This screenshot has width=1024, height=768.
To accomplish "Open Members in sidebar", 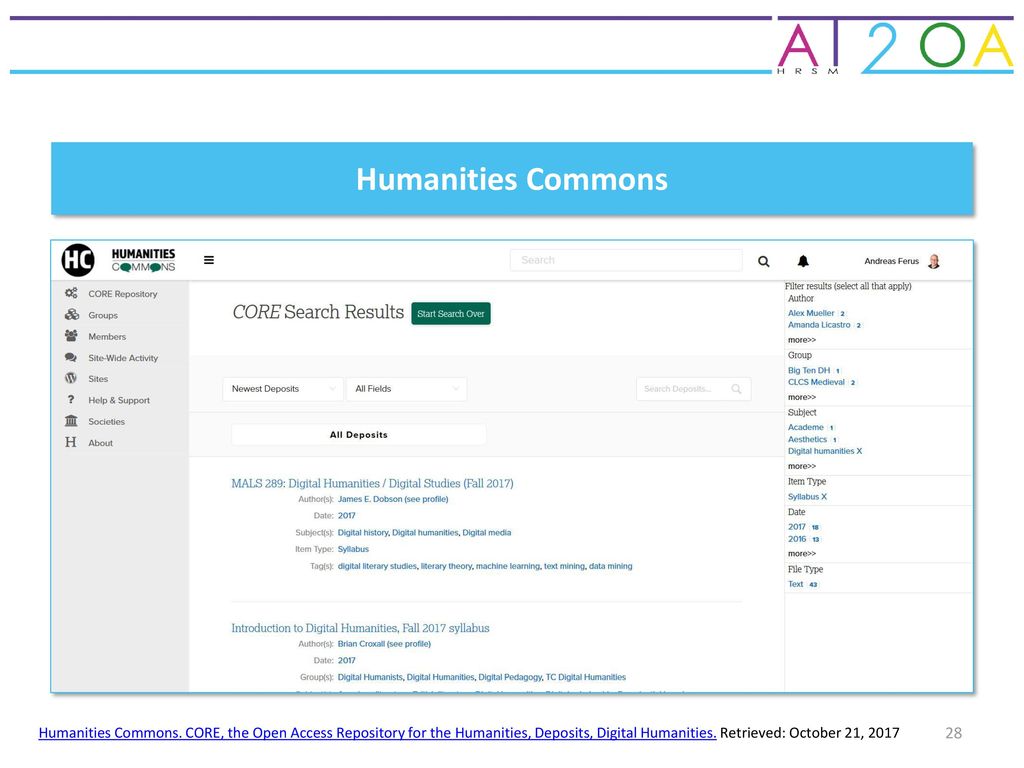I will 107,336.
